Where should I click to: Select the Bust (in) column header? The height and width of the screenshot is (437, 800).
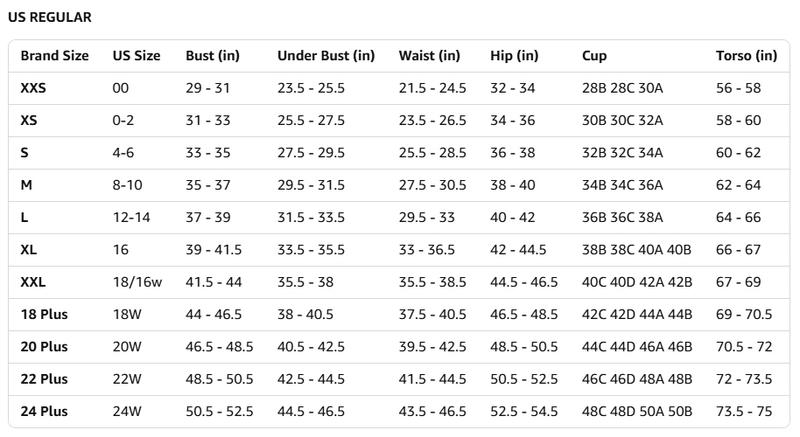click(x=212, y=56)
